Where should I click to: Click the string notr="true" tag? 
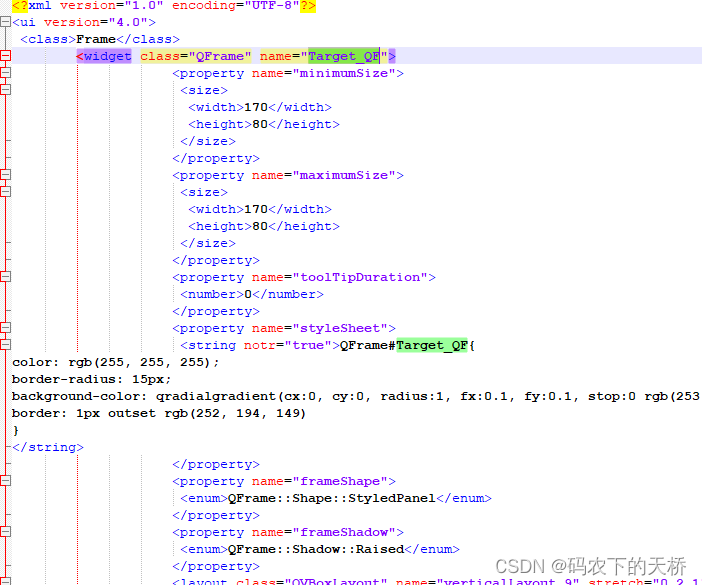260,346
